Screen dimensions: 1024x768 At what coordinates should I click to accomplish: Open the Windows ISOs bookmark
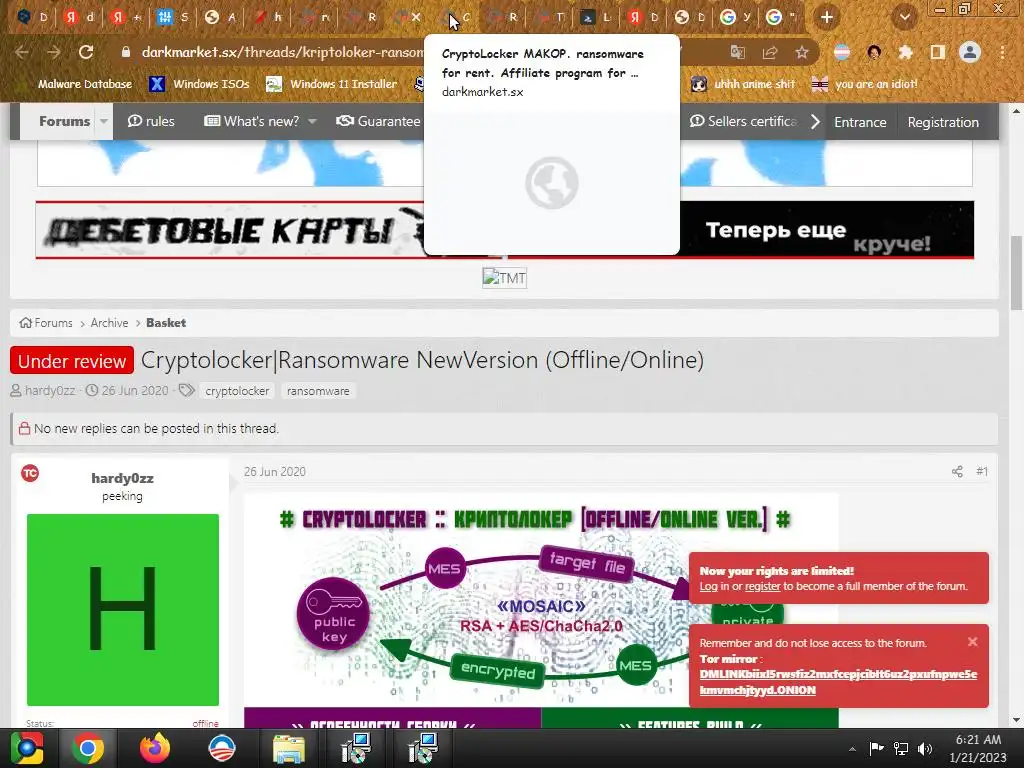tap(199, 84)
